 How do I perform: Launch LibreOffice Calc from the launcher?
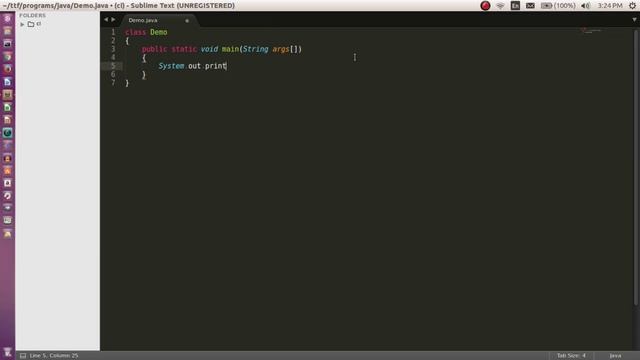(7, 107)
